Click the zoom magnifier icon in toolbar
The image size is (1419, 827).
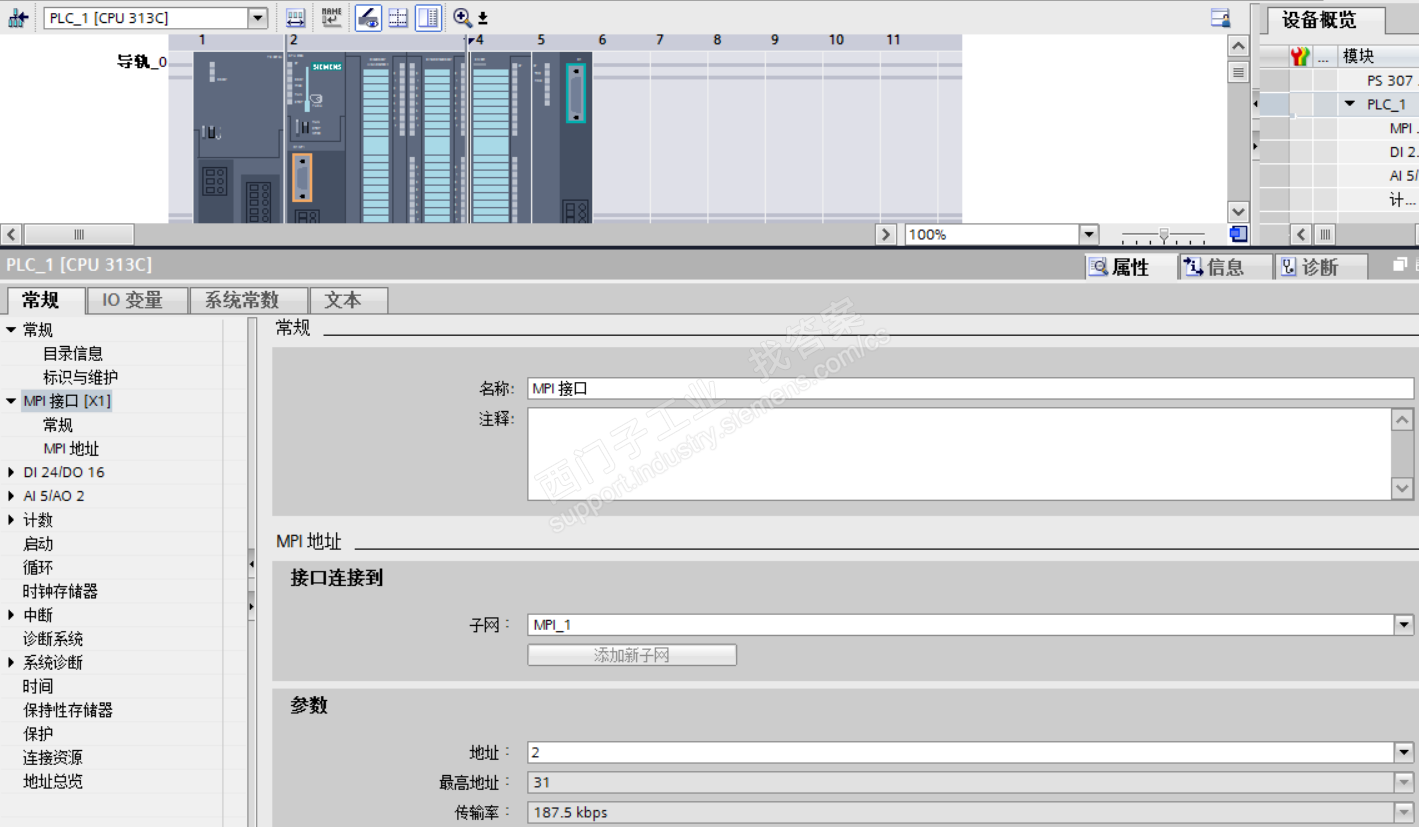click(462, 18)
